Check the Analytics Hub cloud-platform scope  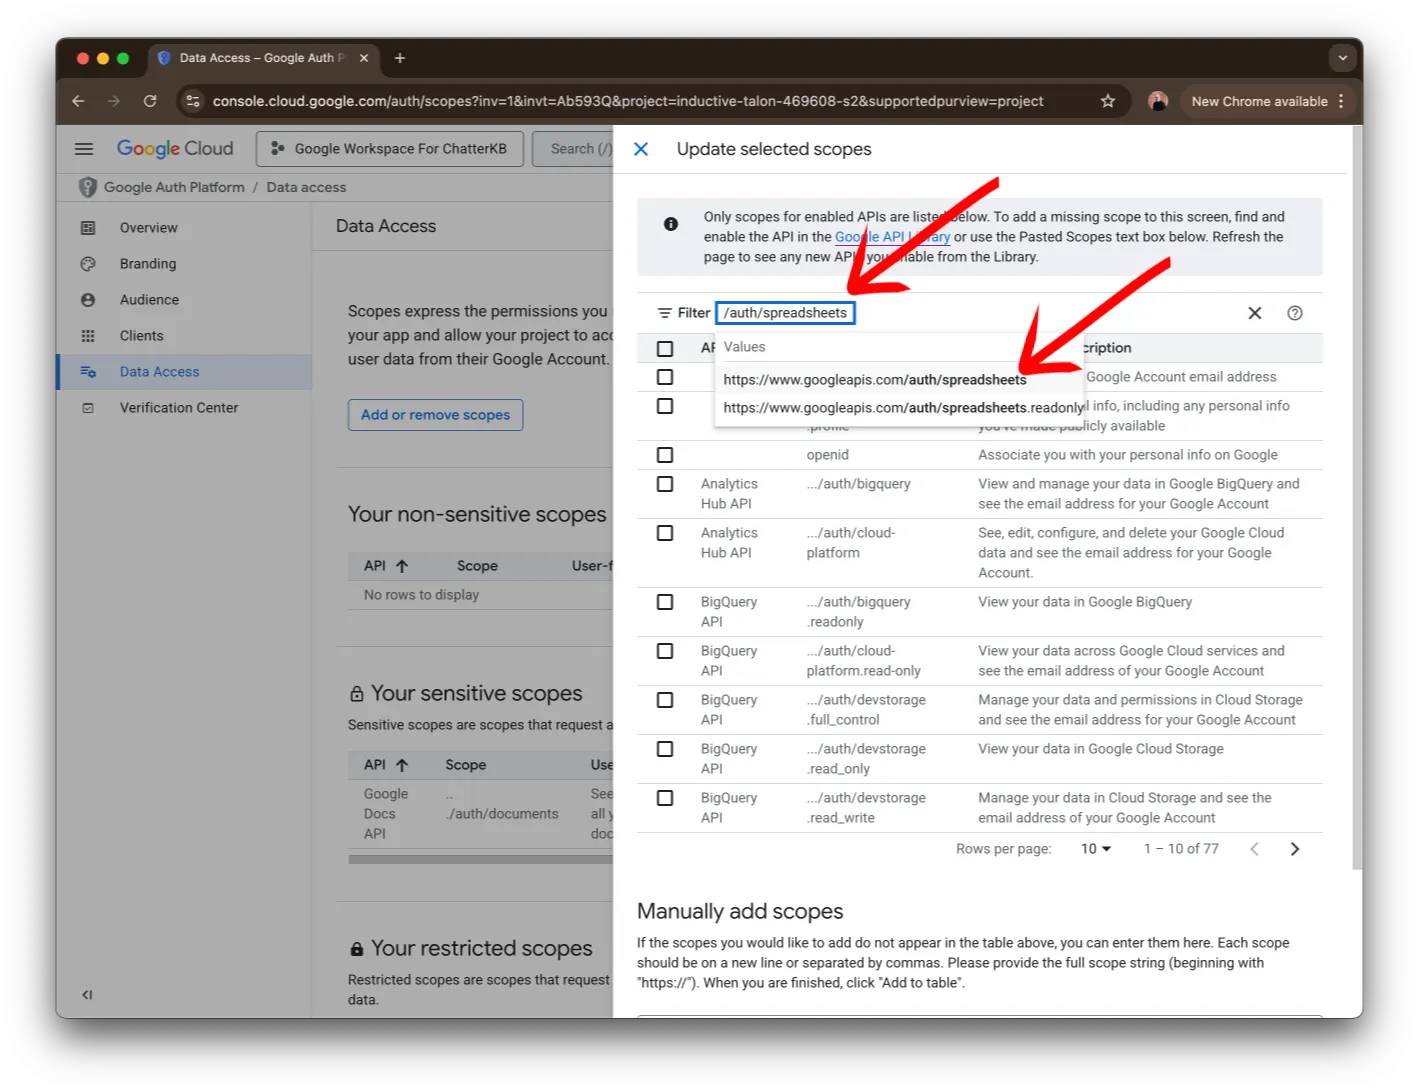[665, 533]
